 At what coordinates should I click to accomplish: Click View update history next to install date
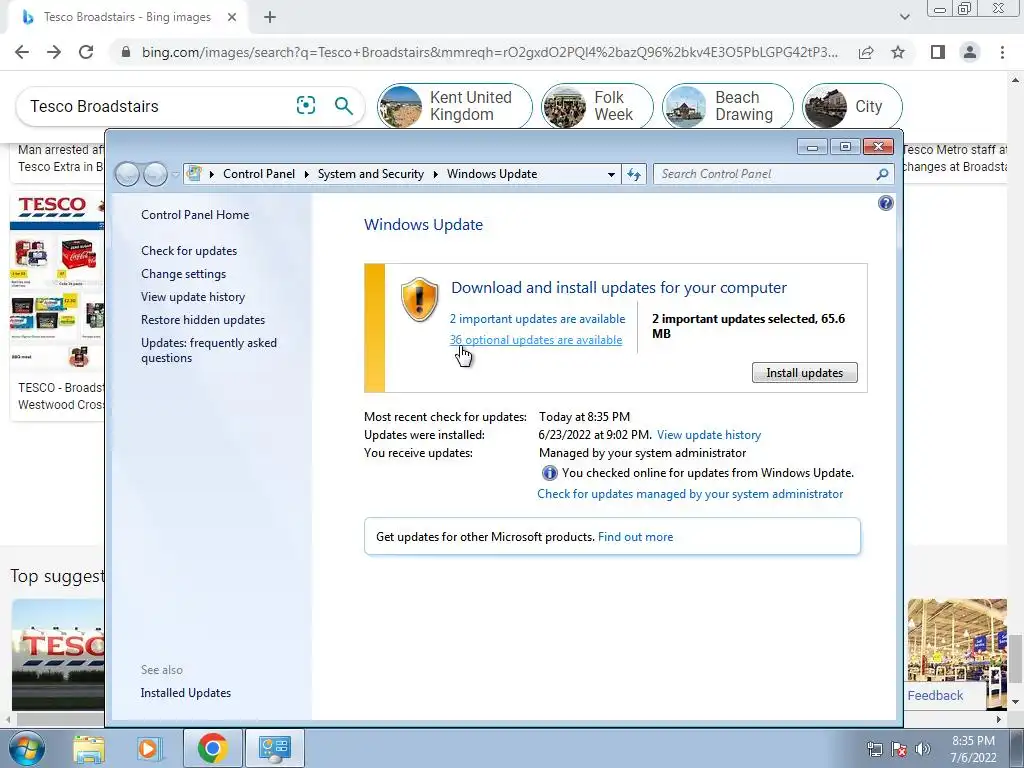click(x=709, y=435)
